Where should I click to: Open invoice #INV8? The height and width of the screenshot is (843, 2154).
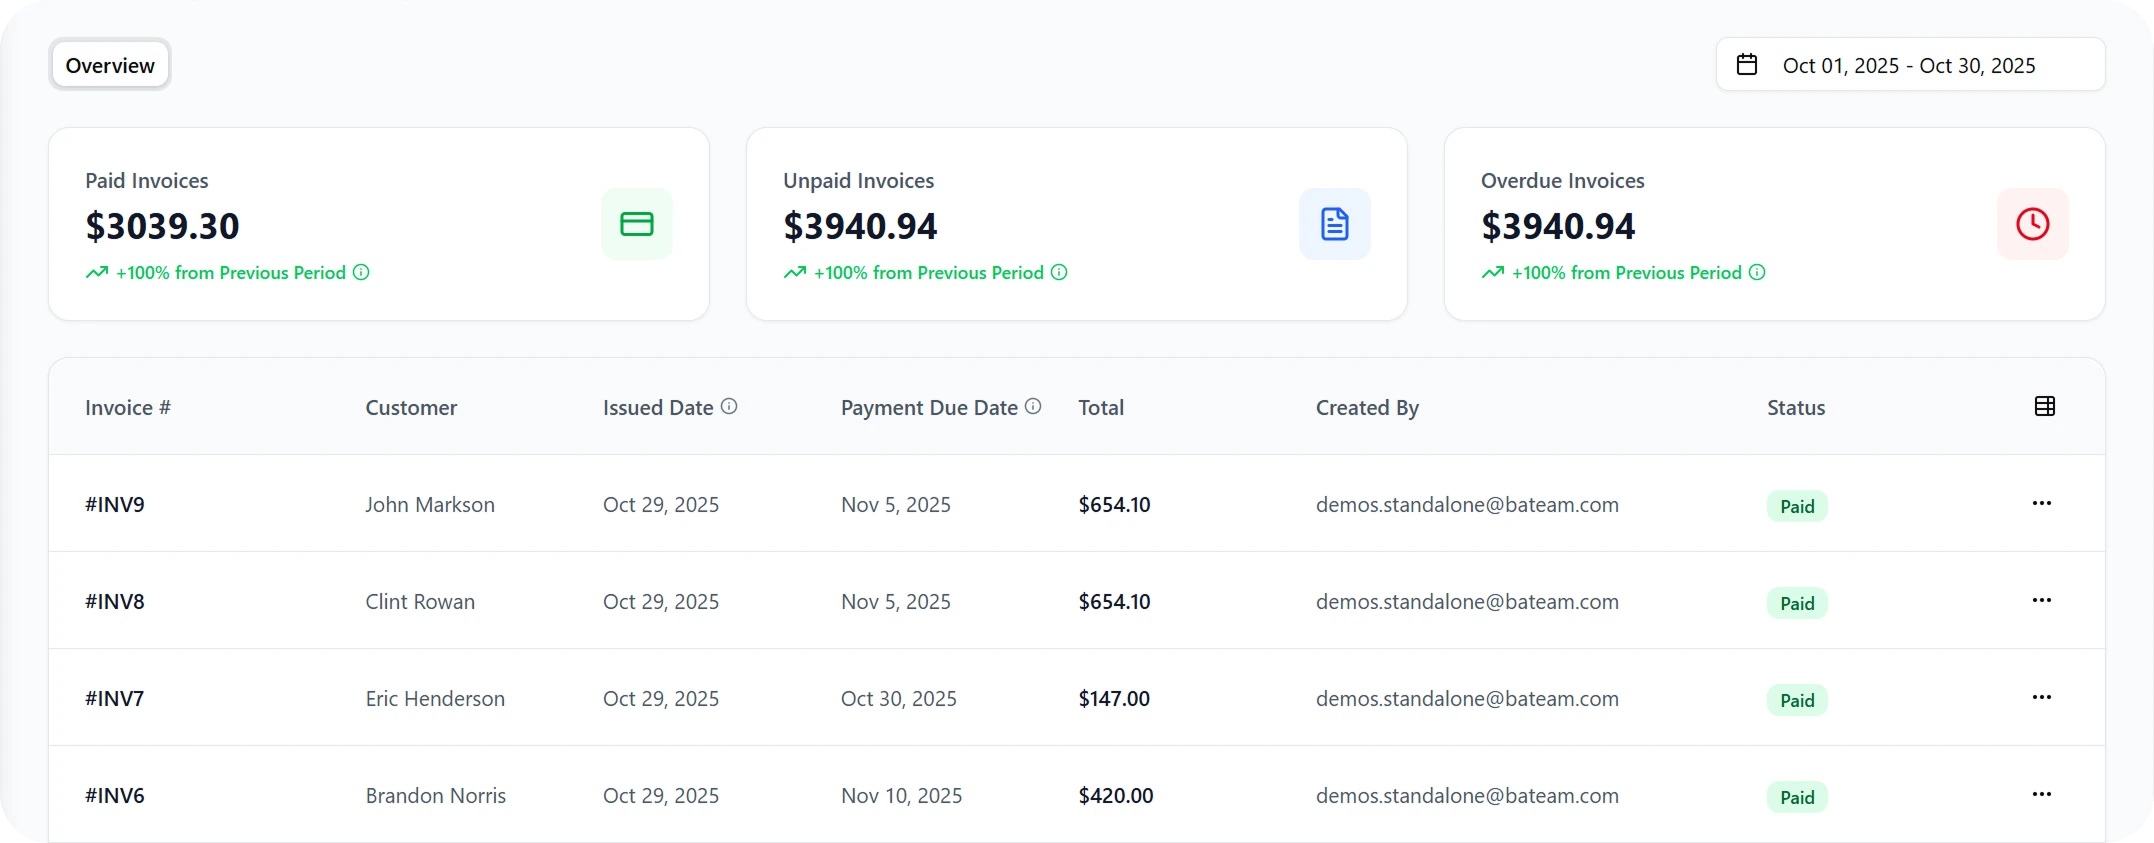pyautogui.click(x=115, y=602)
